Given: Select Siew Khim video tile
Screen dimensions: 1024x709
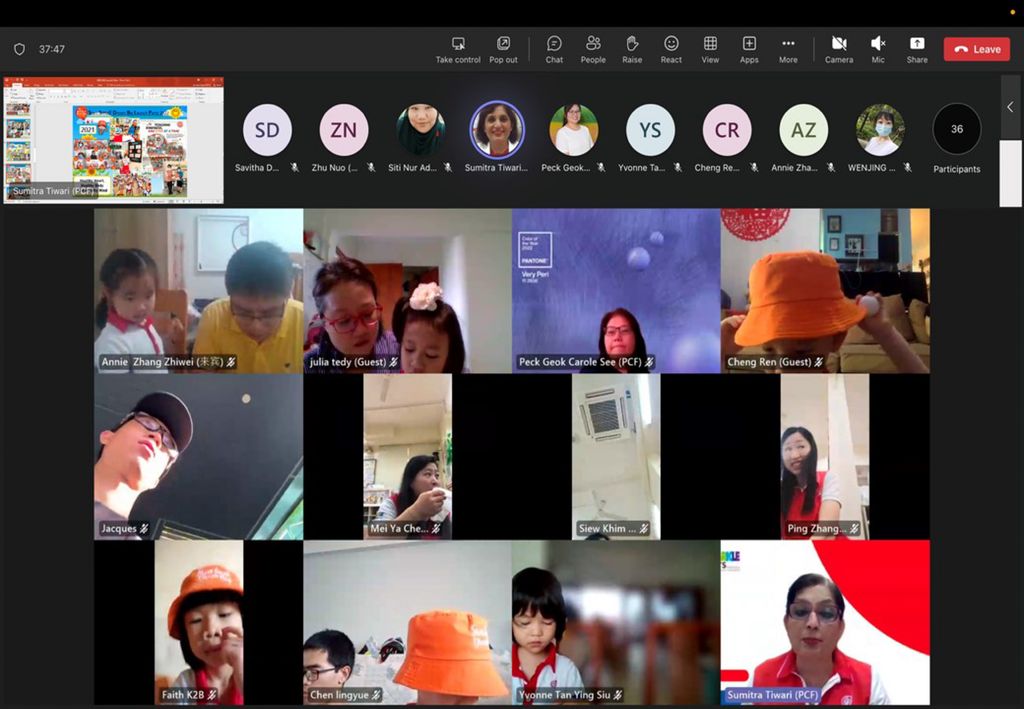Looking at the screenshot, I should pos(616,457).
